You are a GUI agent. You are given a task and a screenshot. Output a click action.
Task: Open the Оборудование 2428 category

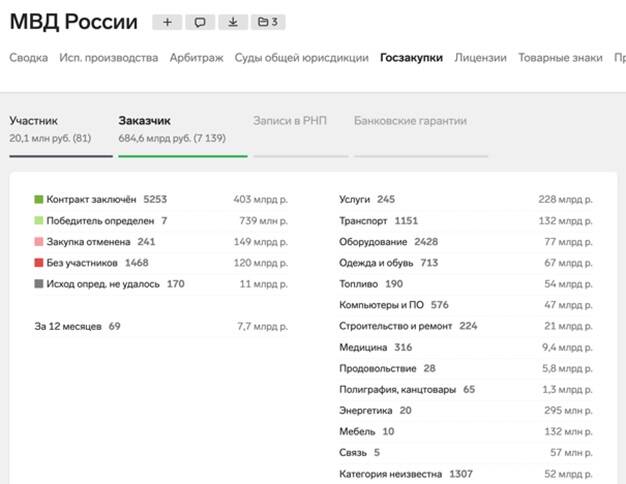(x=466, y=242)
